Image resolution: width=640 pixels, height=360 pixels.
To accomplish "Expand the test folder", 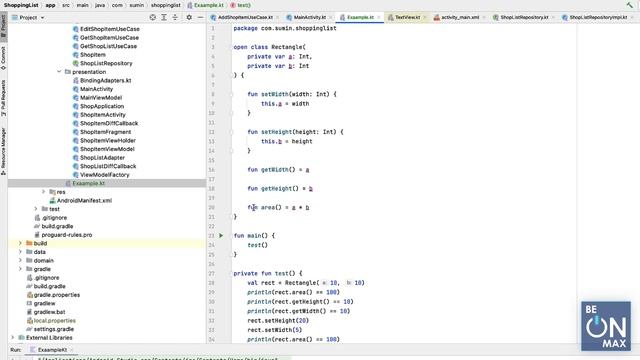I will pyautogui.click(x=36, y=209).
